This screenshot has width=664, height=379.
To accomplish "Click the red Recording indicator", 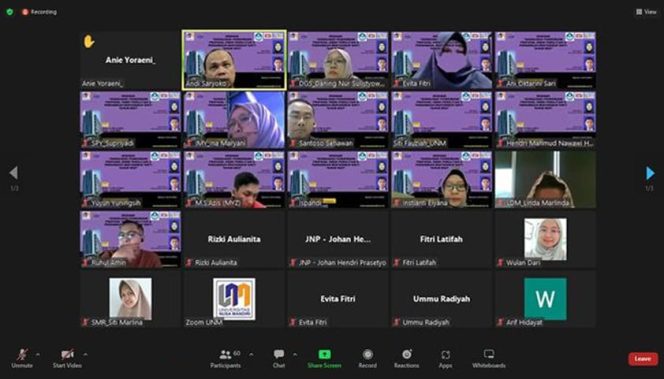I will [x=39, y=12].
